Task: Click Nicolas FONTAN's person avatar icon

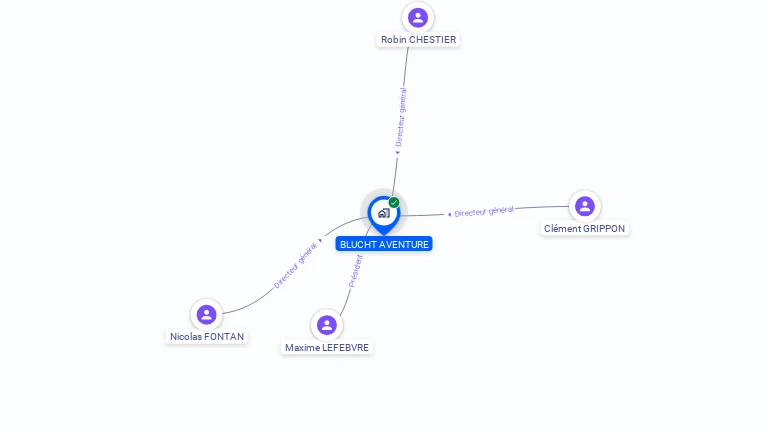Action: (x=206, y=314)
